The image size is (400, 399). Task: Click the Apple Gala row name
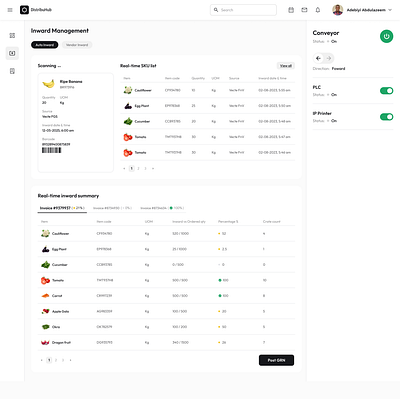point(61,311)
